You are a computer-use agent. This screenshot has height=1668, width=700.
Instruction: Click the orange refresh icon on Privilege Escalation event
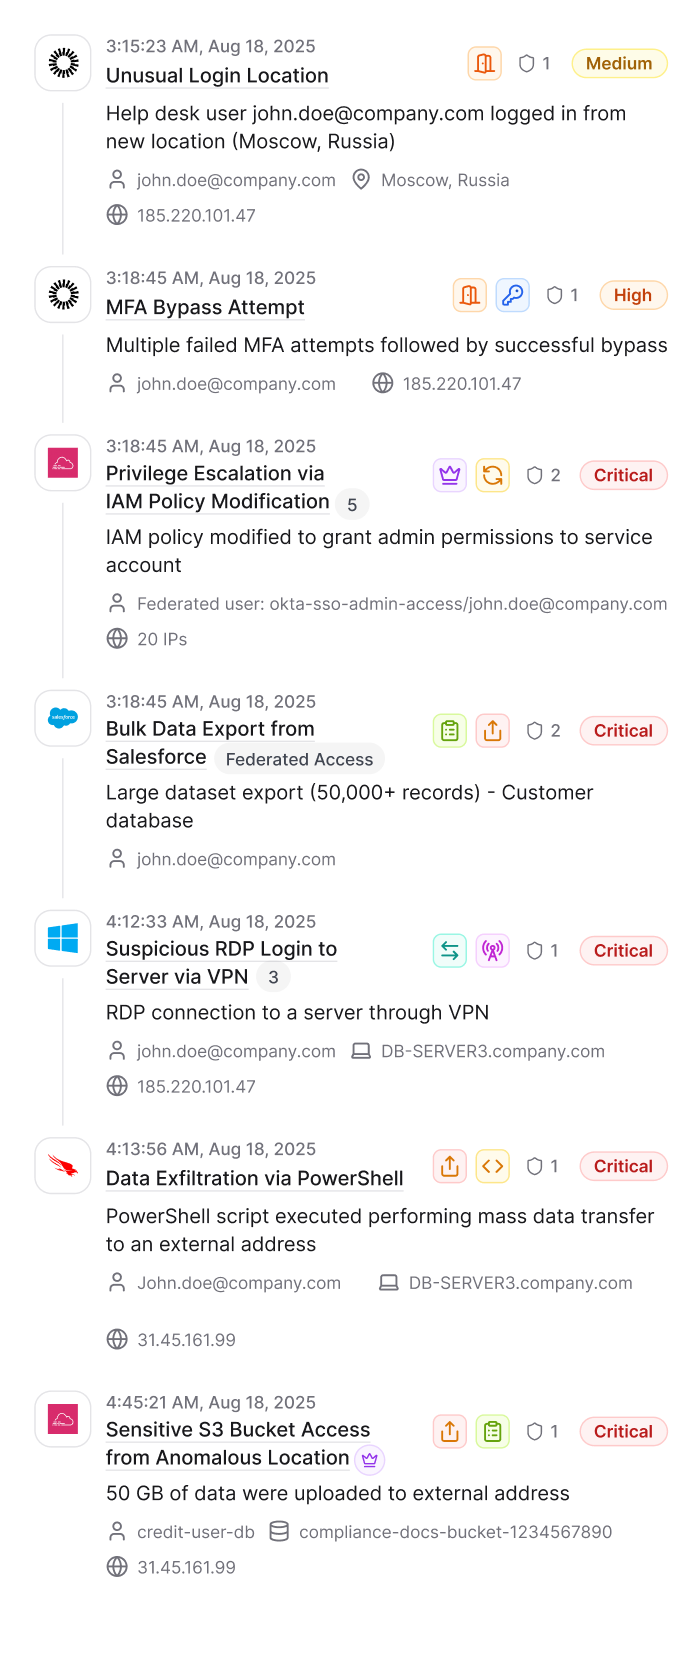click(493, 475)
